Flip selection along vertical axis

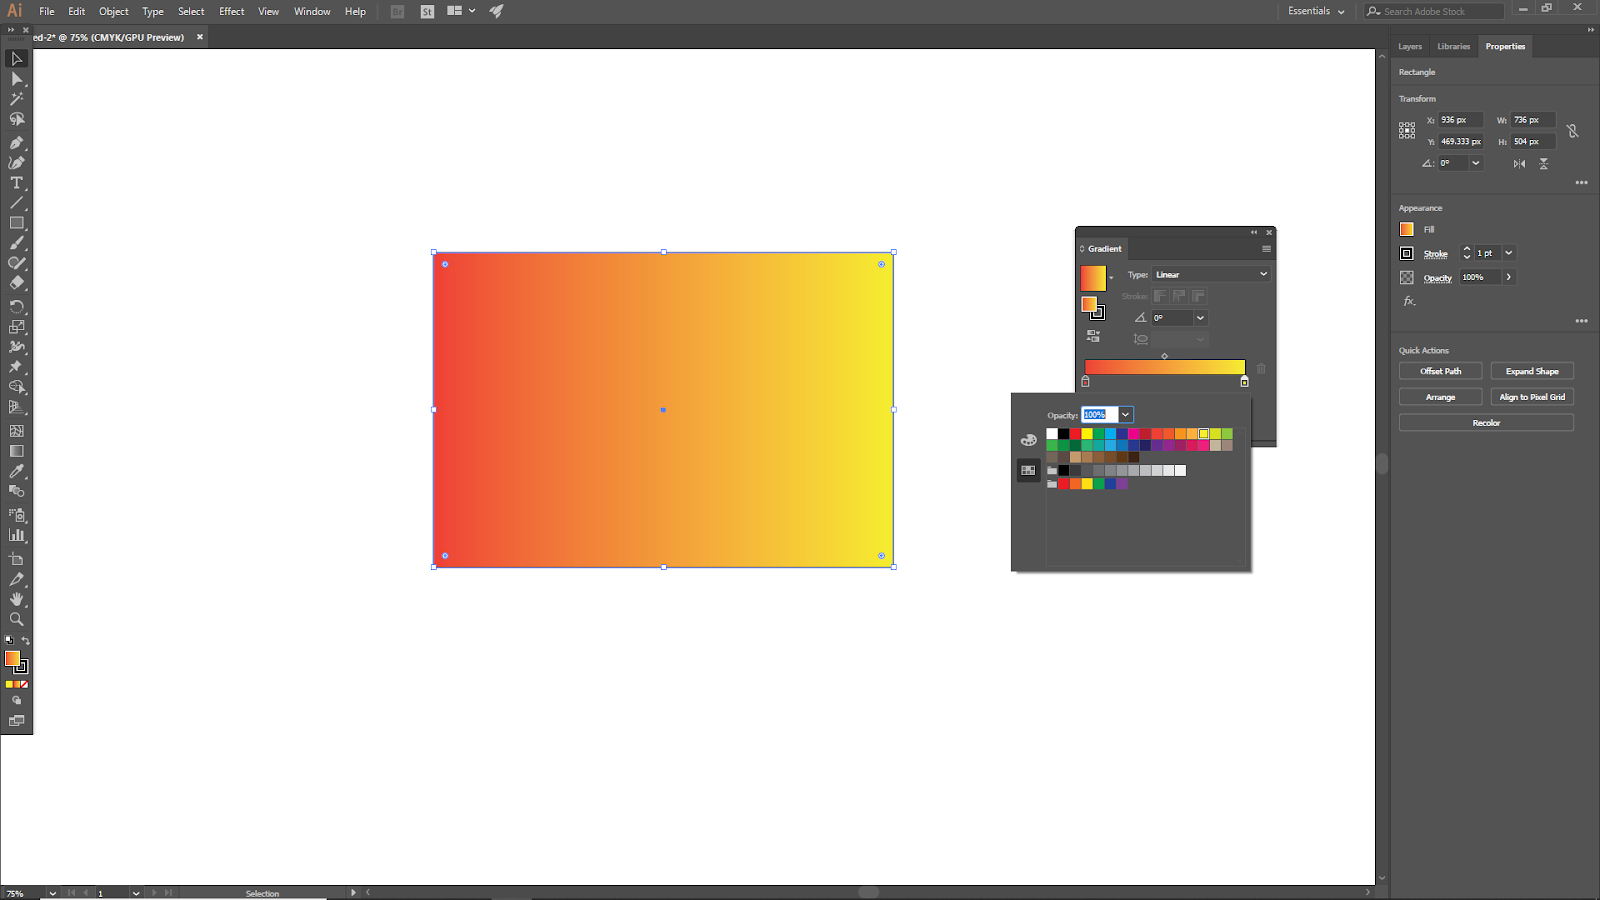coord(1544,164)
